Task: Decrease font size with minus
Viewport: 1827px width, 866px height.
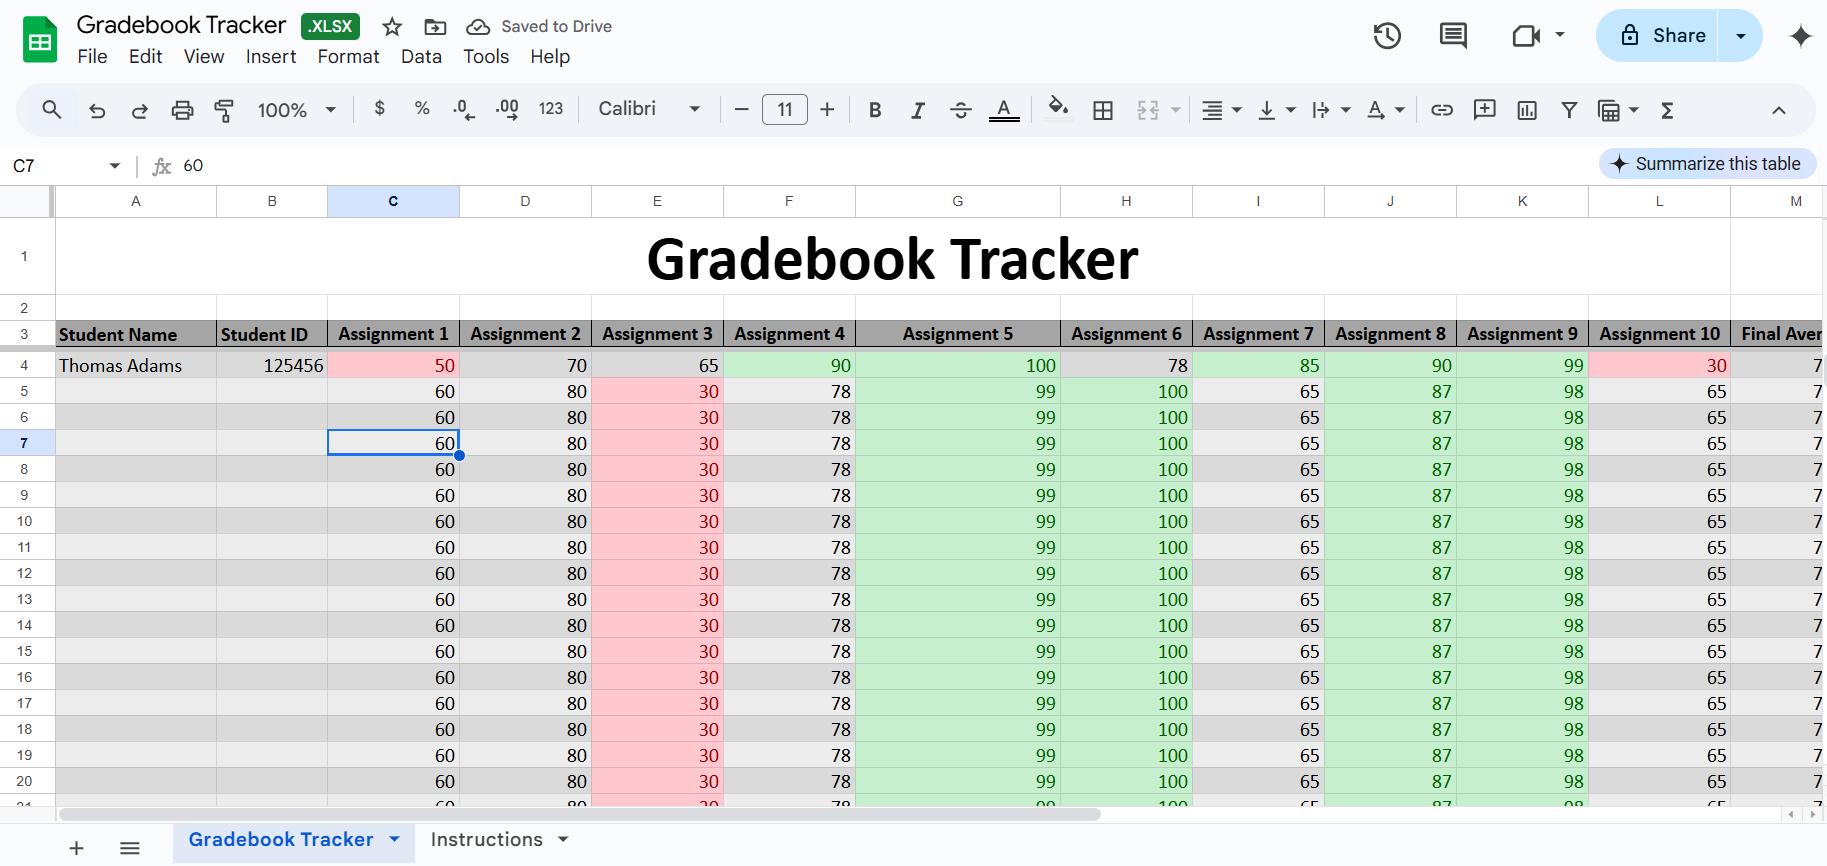Action: 741,110
